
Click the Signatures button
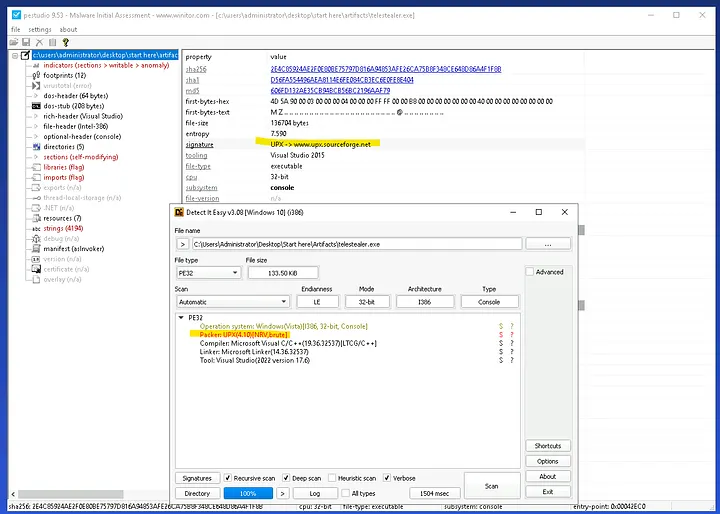click(197, 478)
